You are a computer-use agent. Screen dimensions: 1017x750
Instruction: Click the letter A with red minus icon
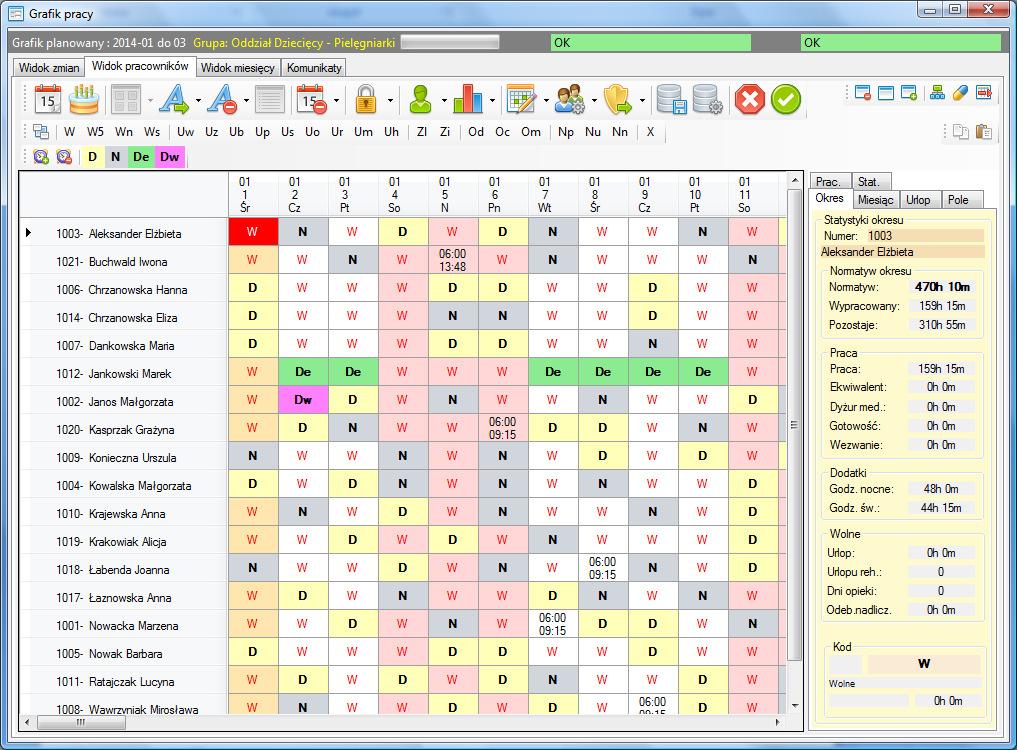222,99
